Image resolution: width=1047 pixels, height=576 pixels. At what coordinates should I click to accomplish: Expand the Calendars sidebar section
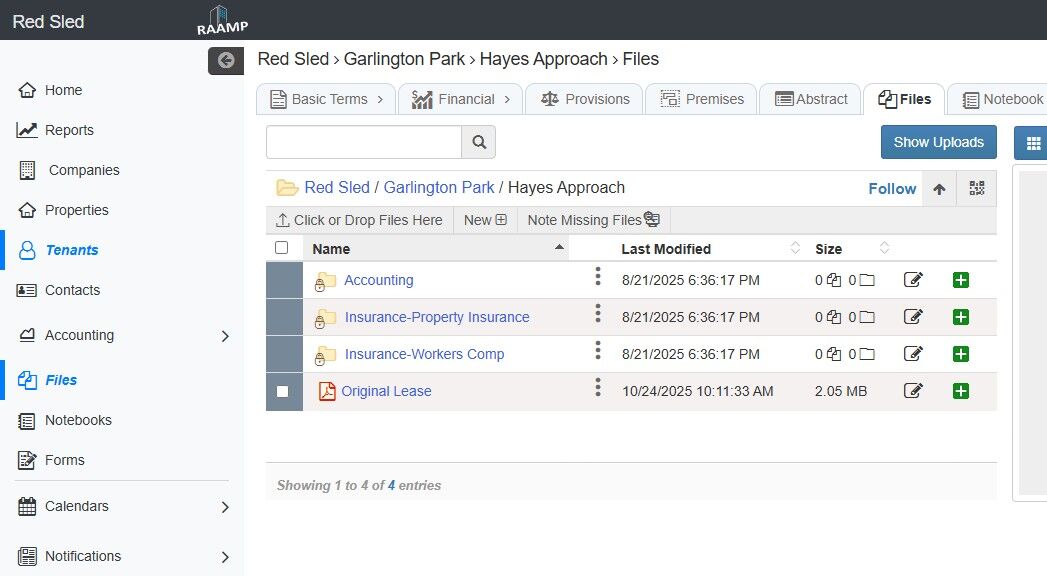click(225, 507)
